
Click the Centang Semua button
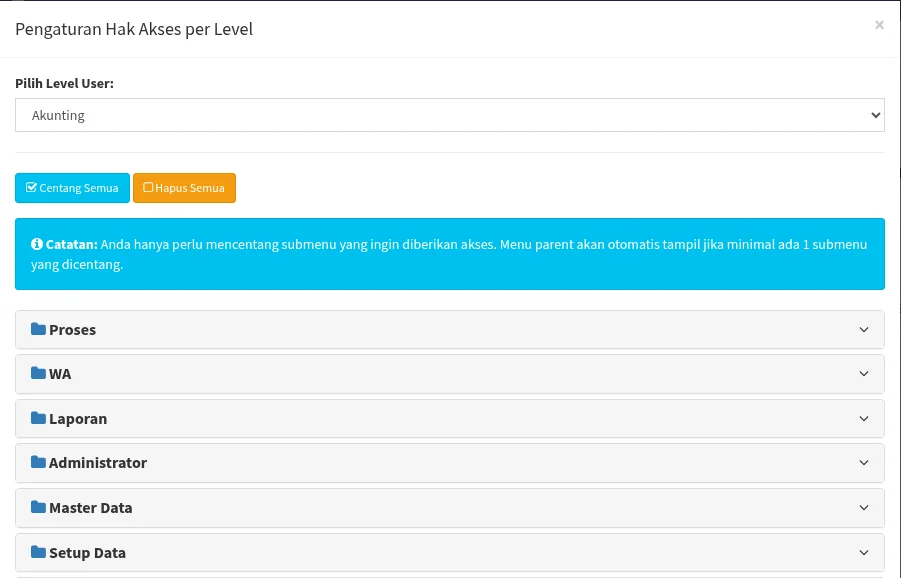[72, 188]
